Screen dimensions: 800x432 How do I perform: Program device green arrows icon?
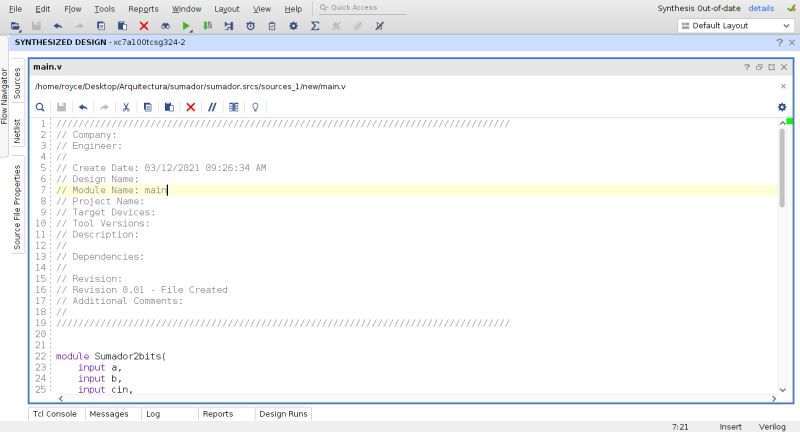[208, 26]
